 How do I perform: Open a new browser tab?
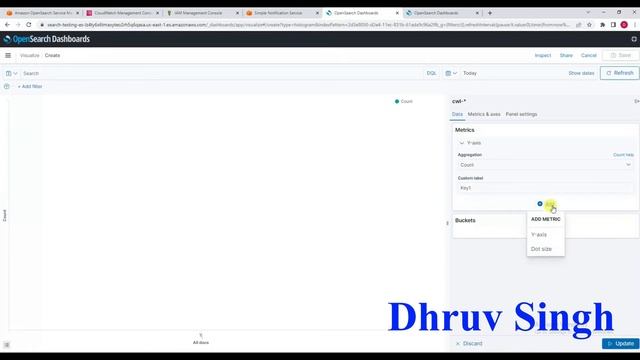(x=490, y=13)
